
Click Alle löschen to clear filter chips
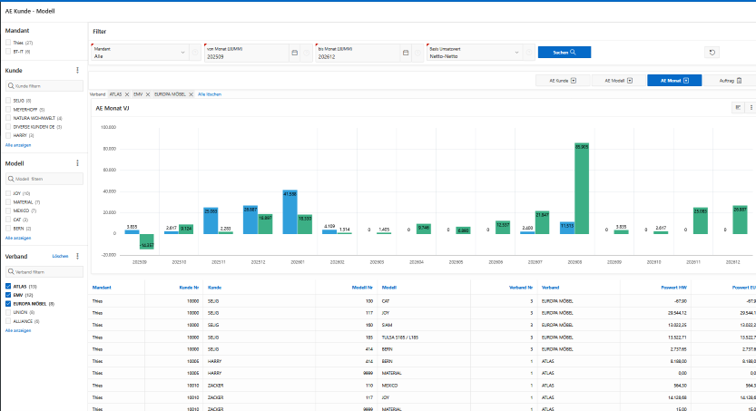[x=210, y=95]
